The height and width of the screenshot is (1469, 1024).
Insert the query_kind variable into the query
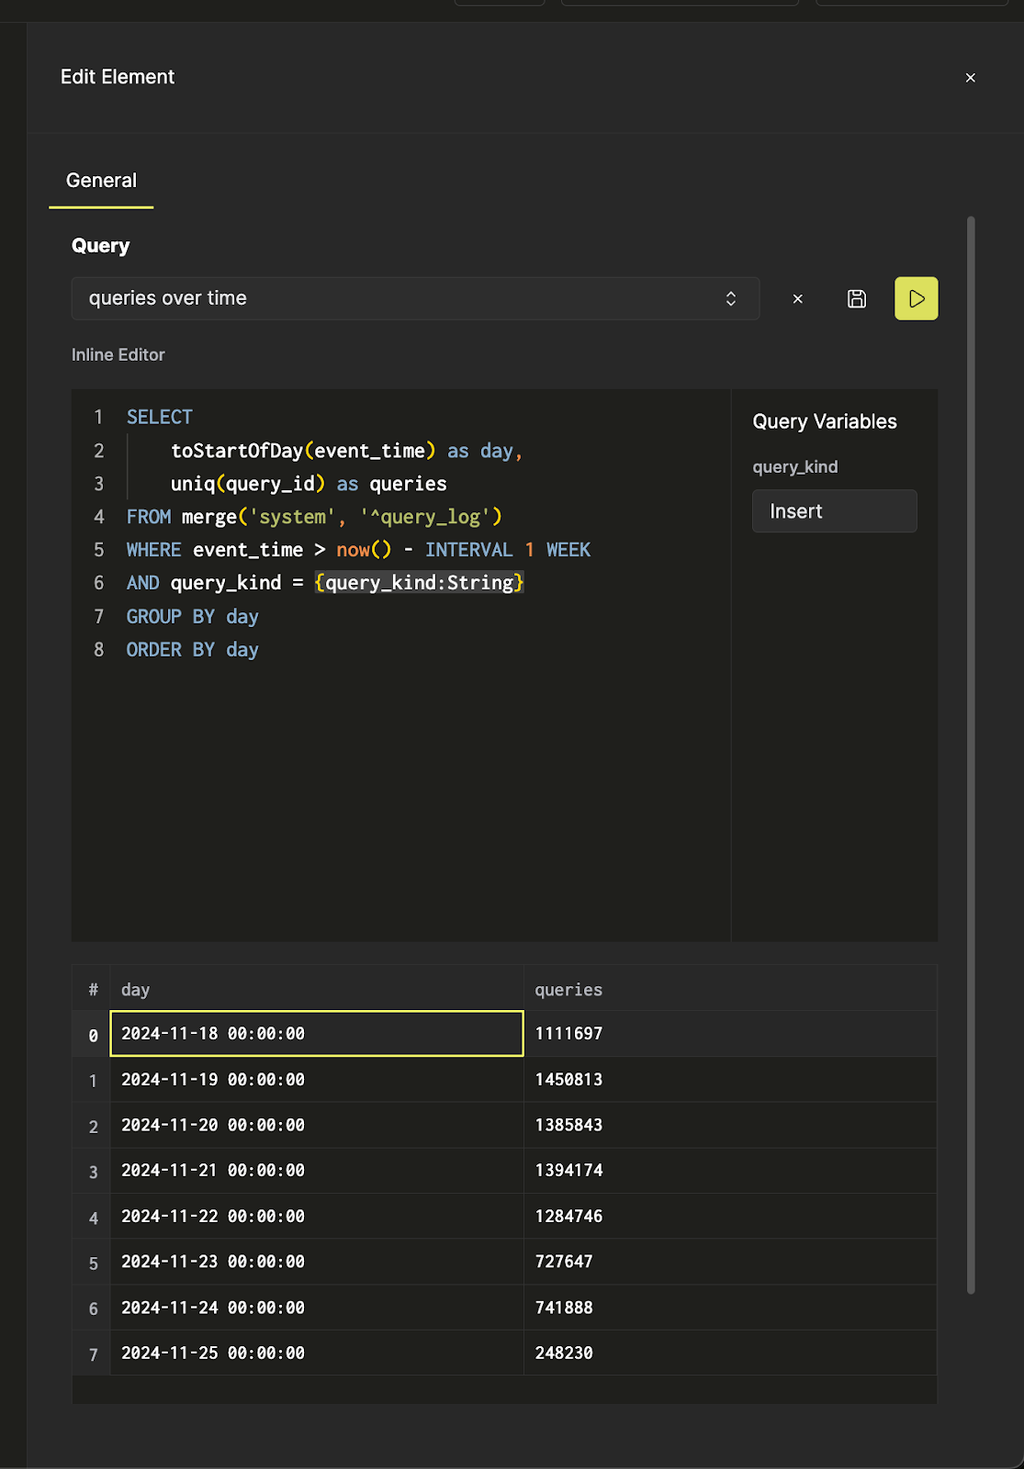coord(834,511)
